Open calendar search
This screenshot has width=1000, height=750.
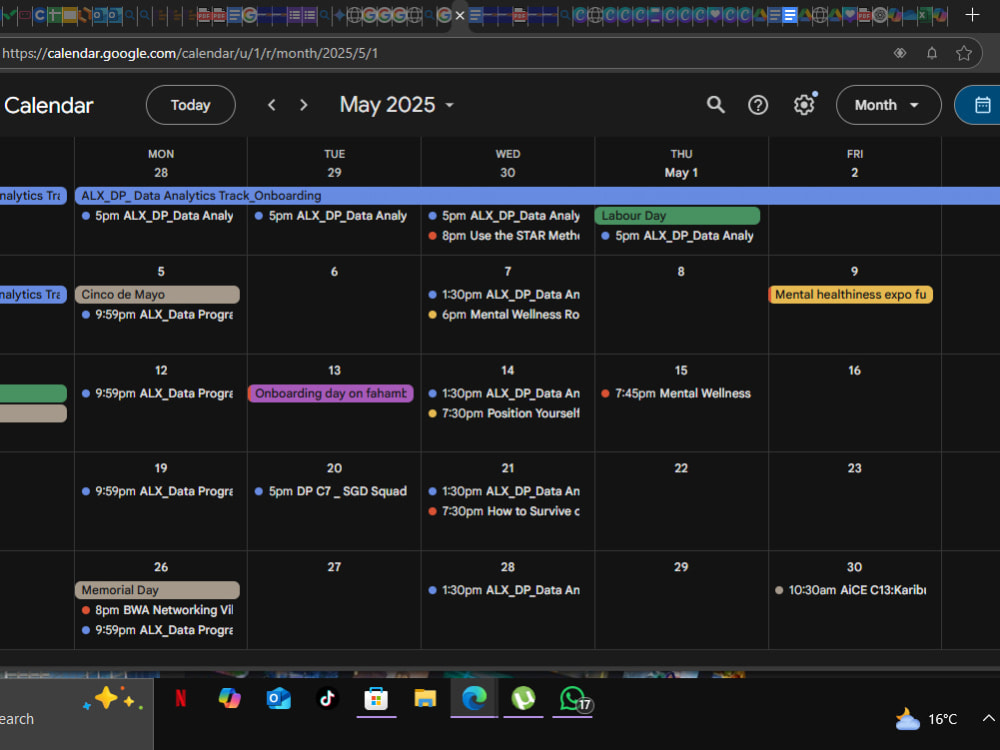coord(716,105)
